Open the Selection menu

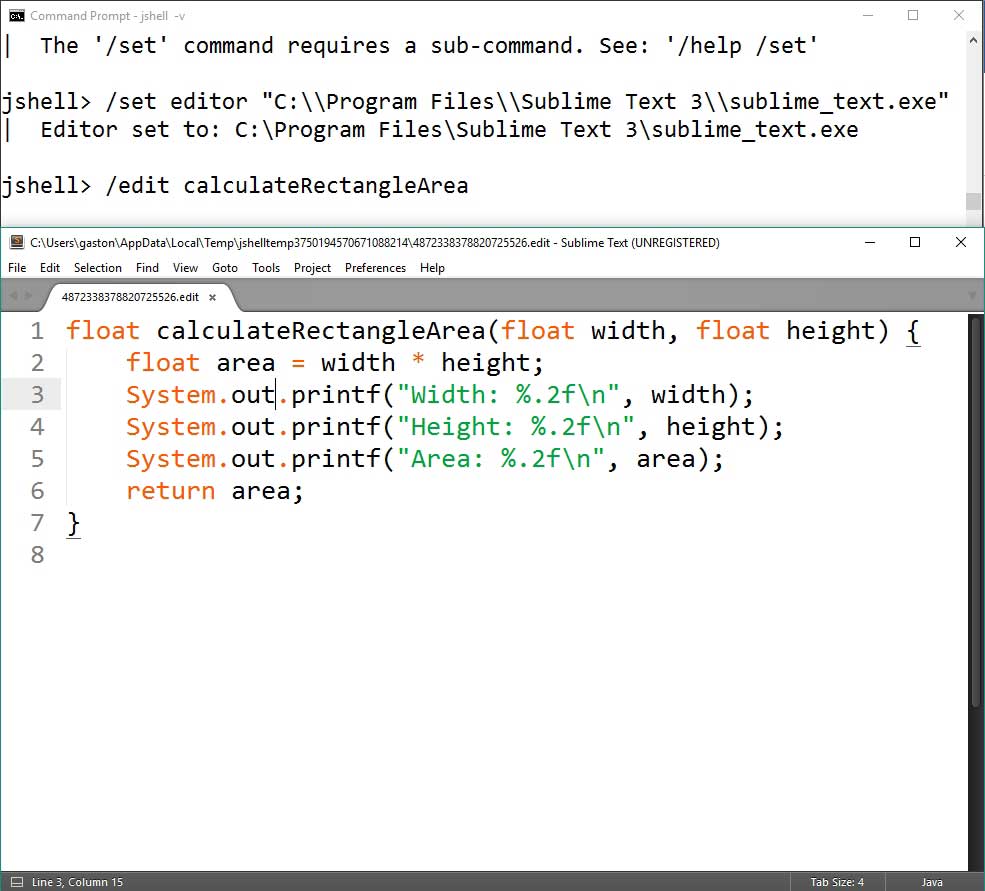[97, 268]
